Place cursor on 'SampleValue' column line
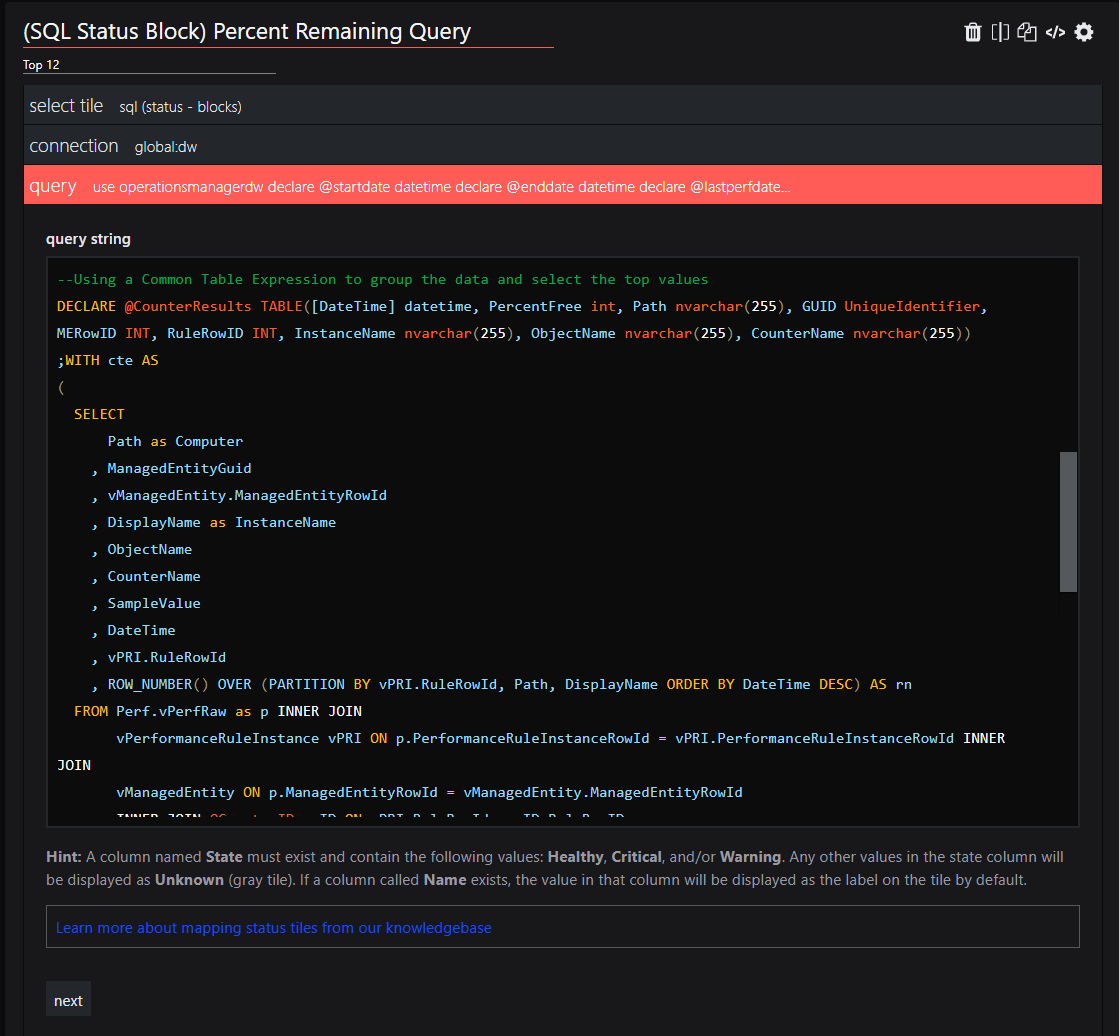1119x1036 pixels. (153, 603)
